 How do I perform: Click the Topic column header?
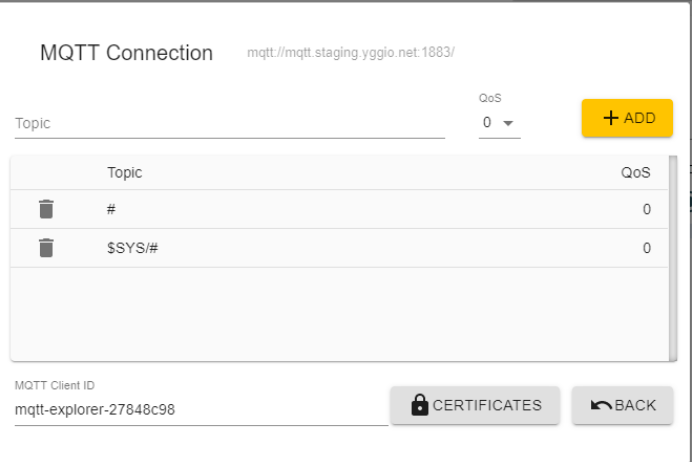[x=124, y=173]
